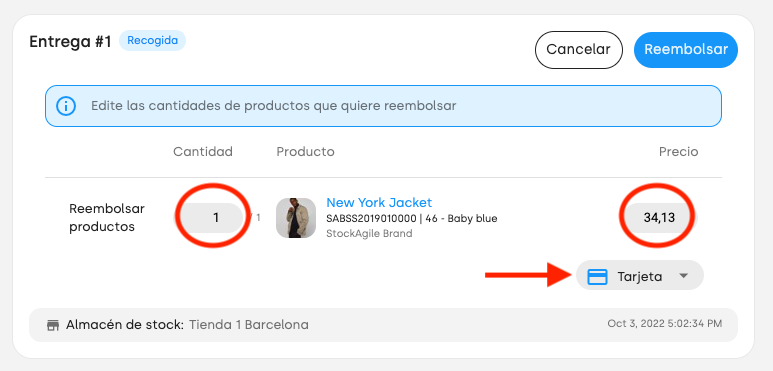The height and width of the screenshot is (371, 773).
Task: Click the Recogida status badge
Action: pos(152,40)
